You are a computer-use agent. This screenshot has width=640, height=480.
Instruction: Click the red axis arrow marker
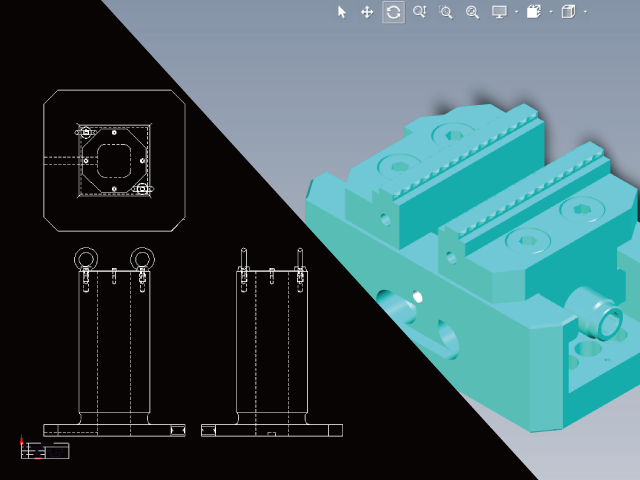coord(23,439)
